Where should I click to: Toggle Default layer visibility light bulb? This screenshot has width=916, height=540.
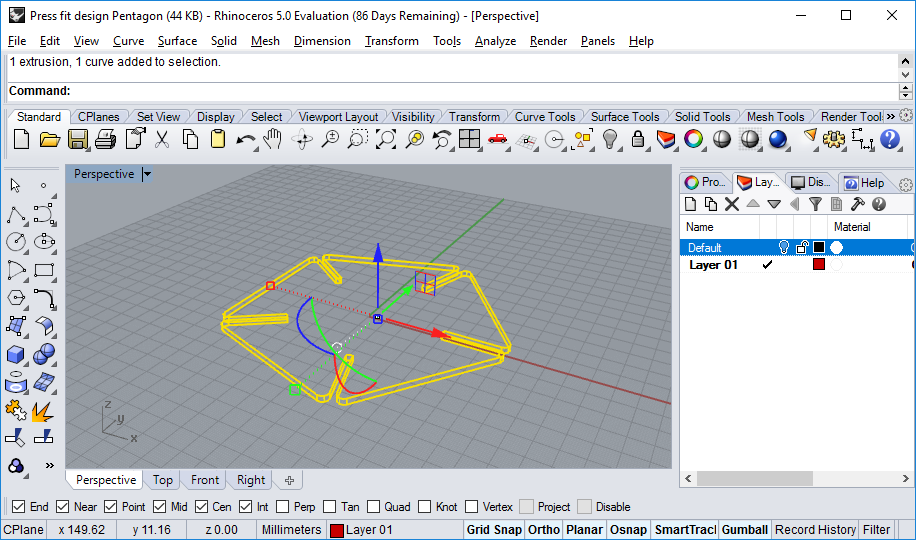784,247
